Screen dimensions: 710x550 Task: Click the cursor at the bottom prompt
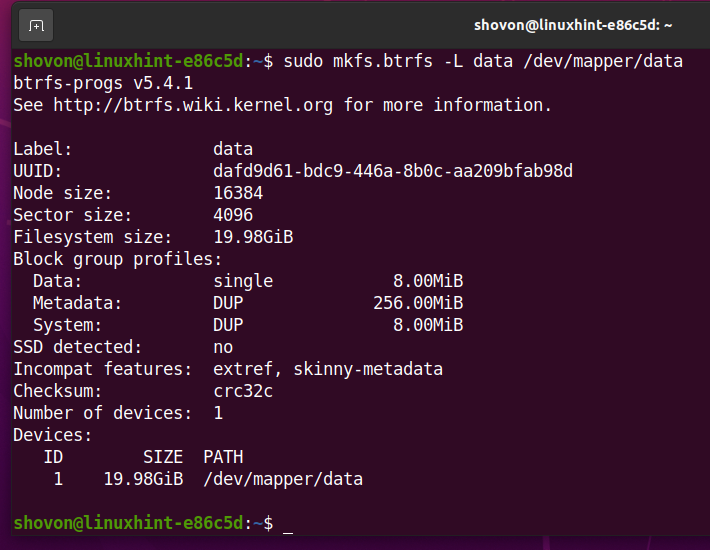pyautogui.click(x=288, y=524)
